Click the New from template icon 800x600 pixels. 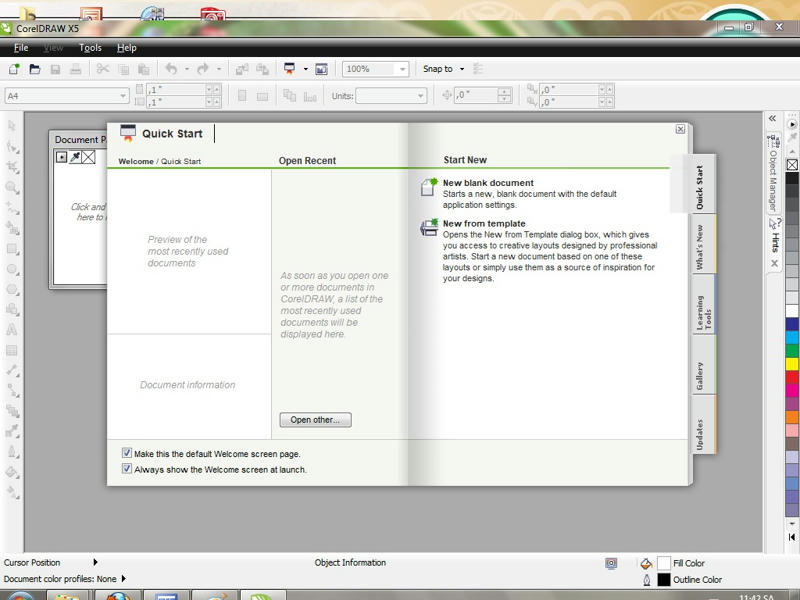coord(429,227)
